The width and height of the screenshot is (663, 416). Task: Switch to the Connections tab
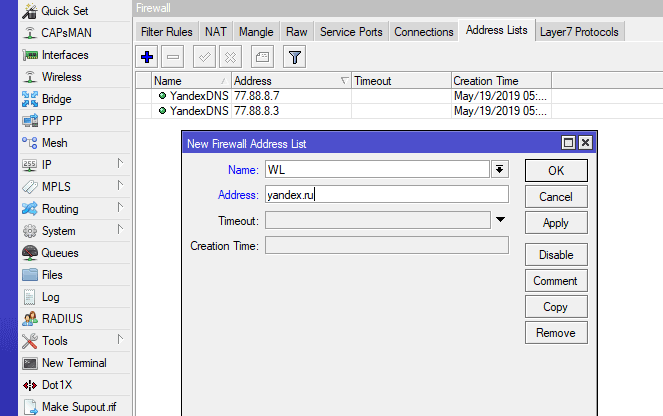coord(424,32)
